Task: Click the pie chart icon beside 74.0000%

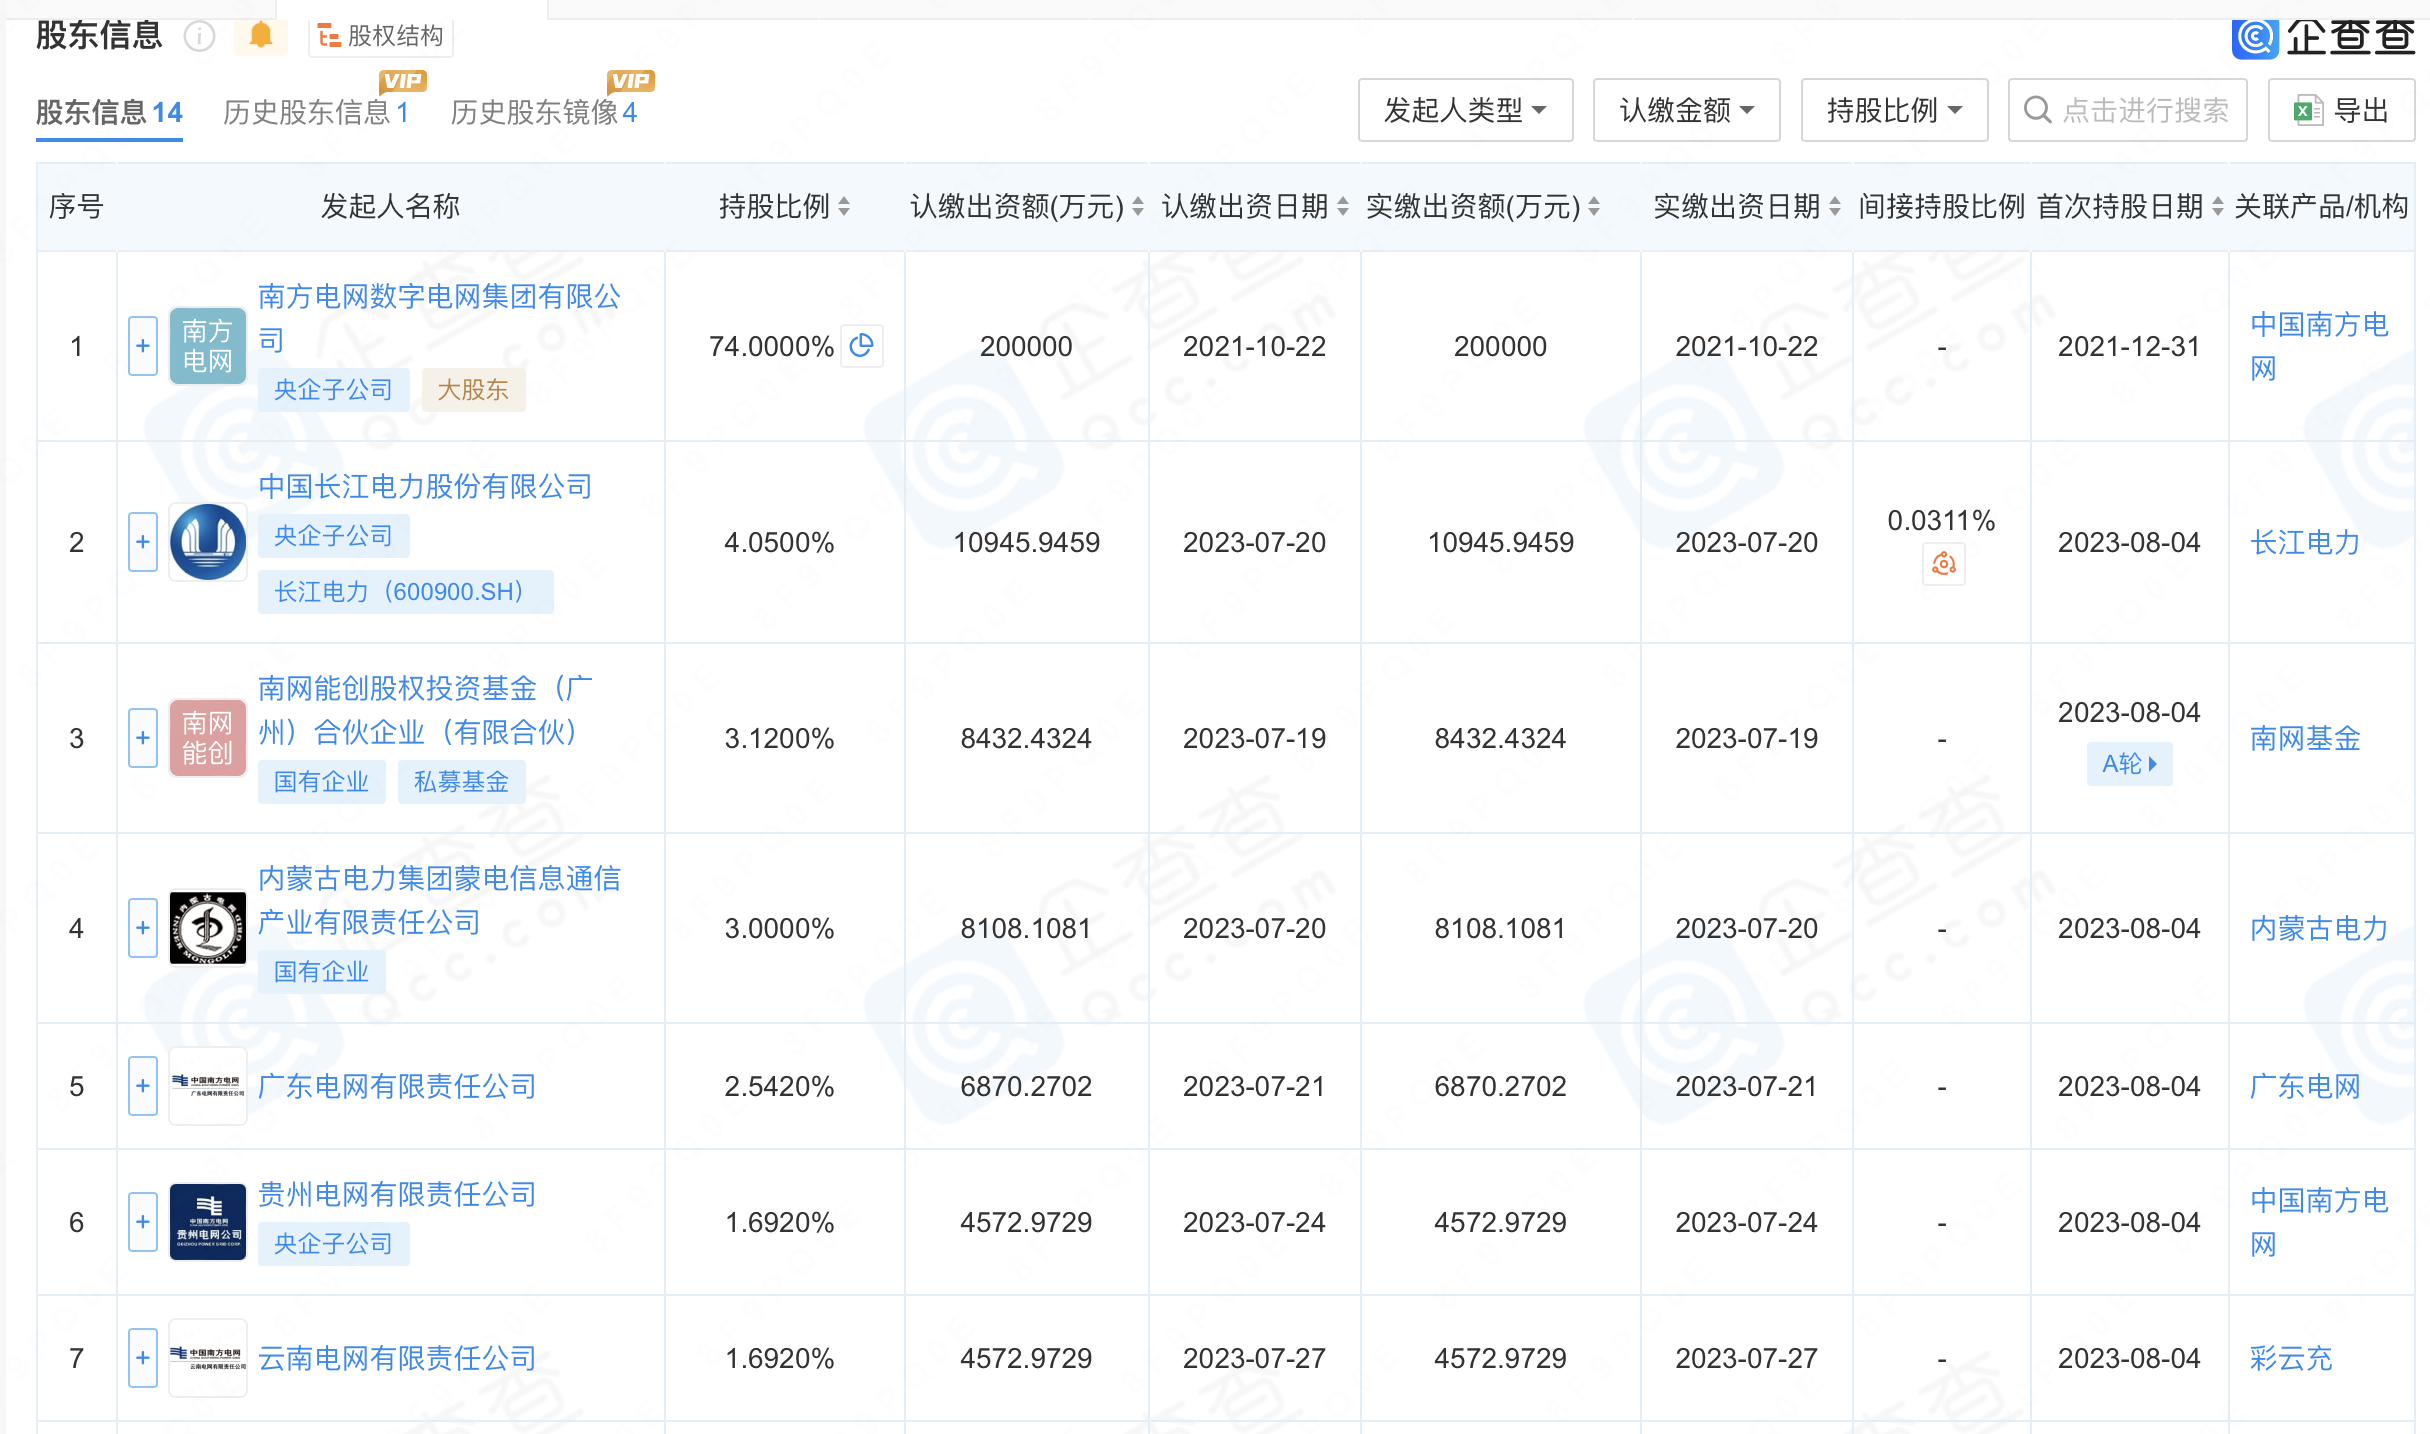Action: 861,346
